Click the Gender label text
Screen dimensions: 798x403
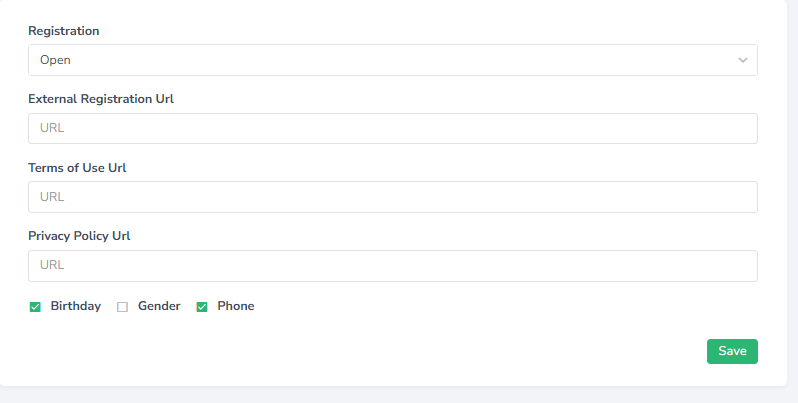[159, 306]
